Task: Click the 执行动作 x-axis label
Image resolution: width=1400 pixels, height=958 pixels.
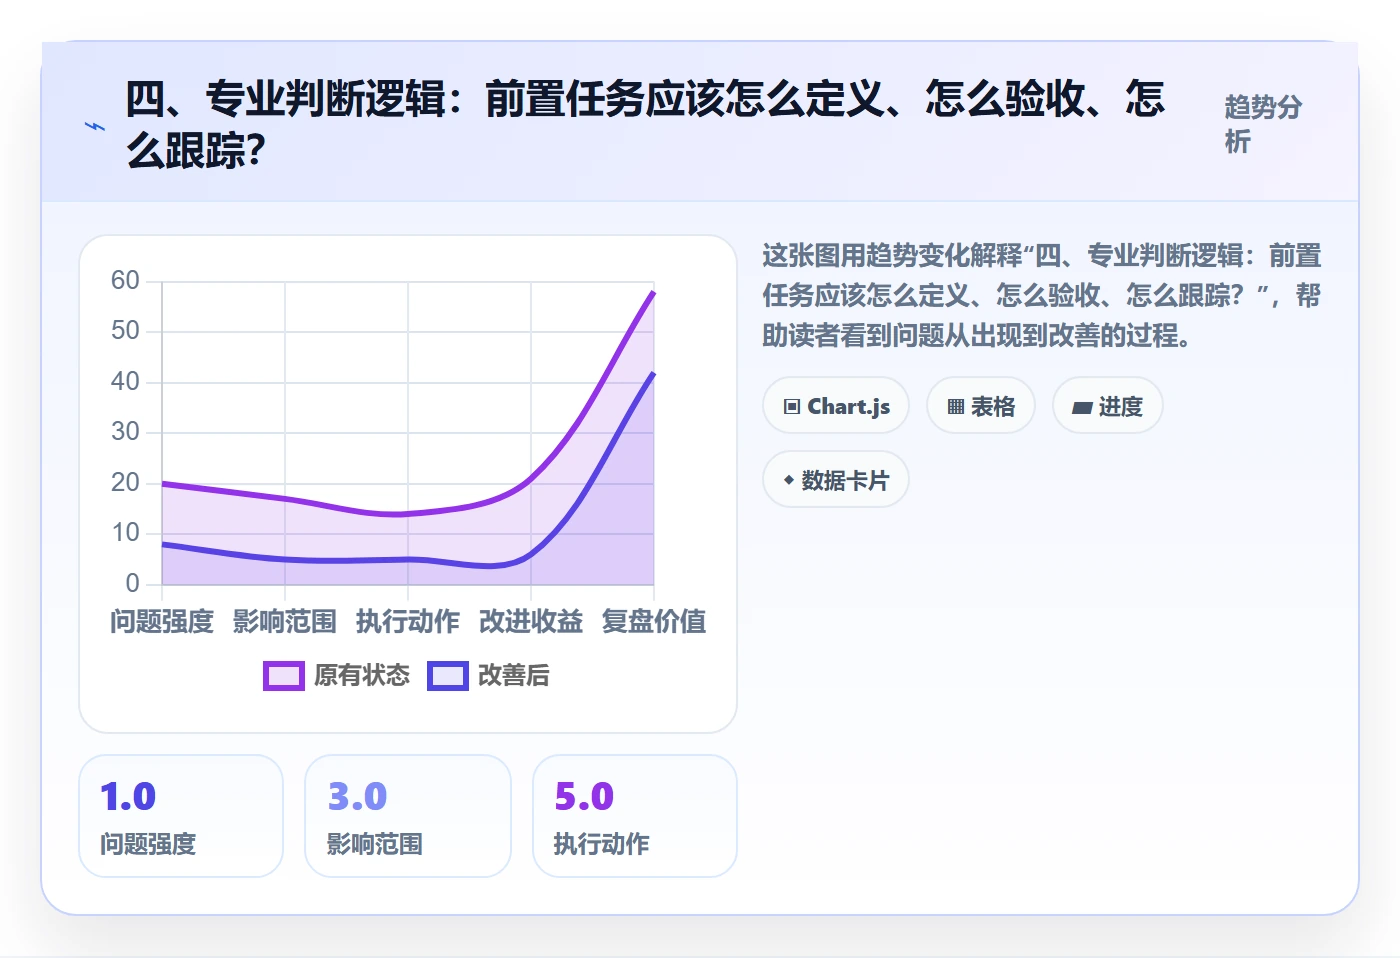Action: tap(408, 622)
